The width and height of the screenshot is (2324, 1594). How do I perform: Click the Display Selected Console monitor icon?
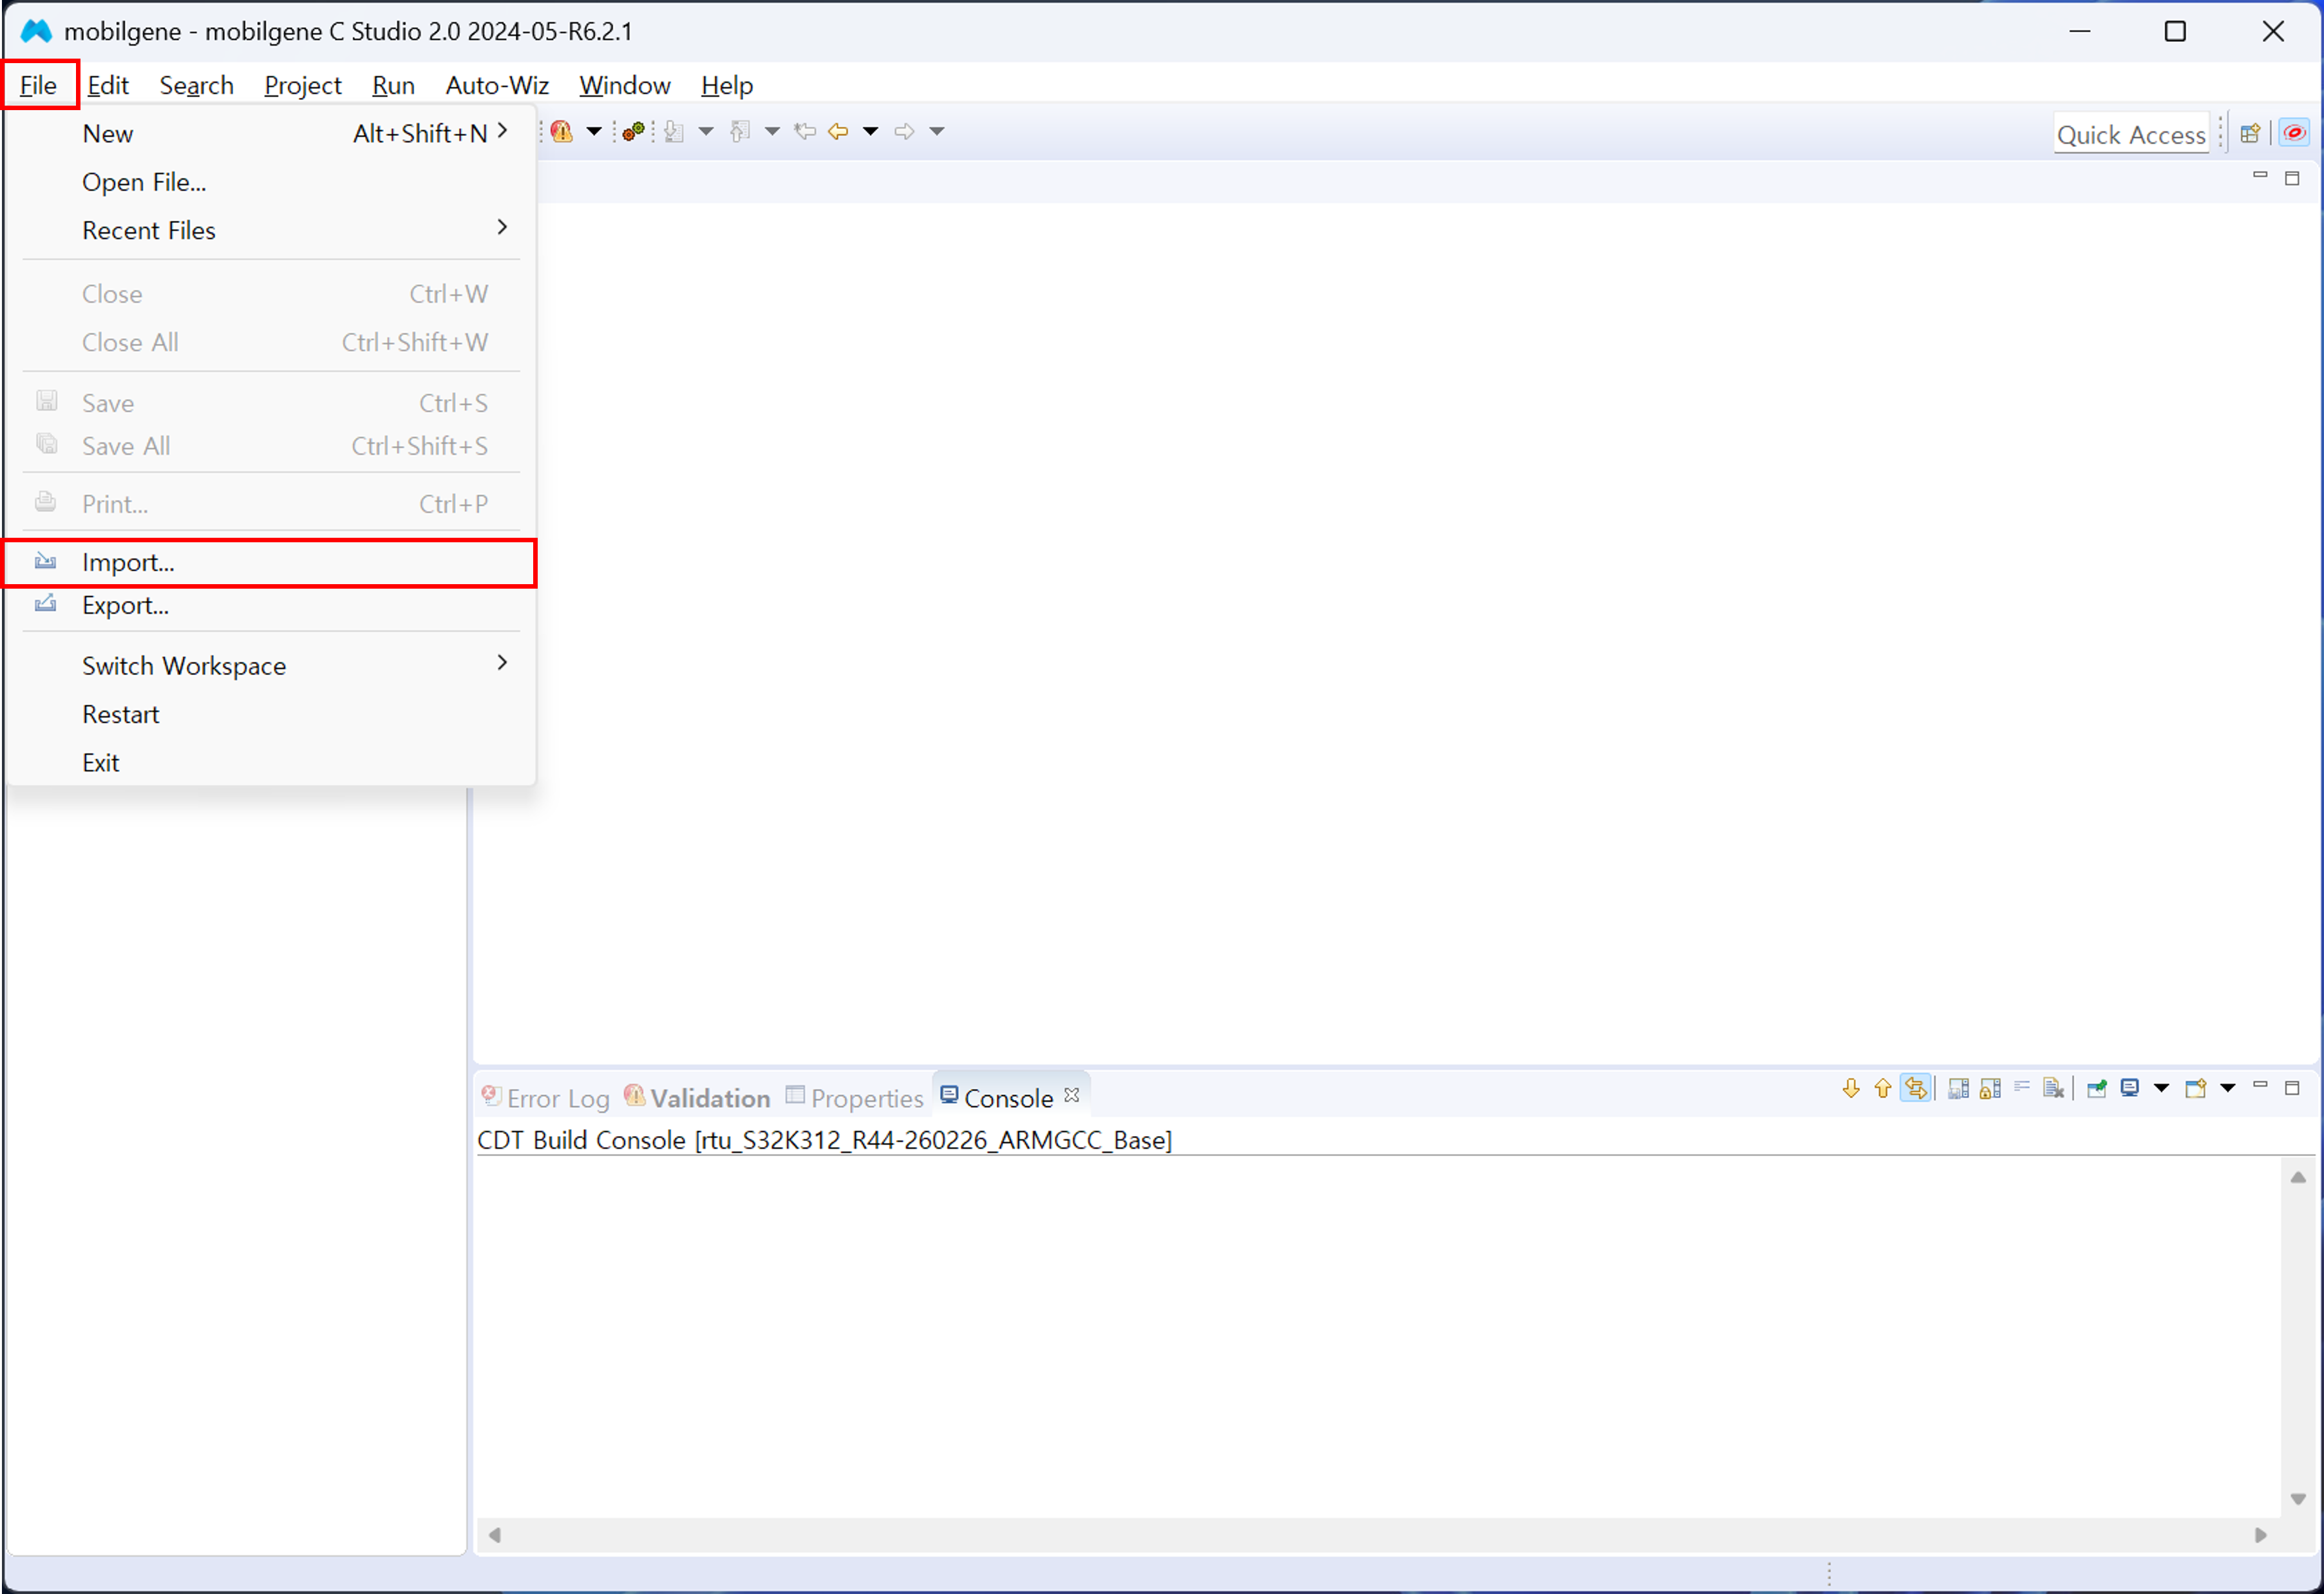point(2130,1088)
